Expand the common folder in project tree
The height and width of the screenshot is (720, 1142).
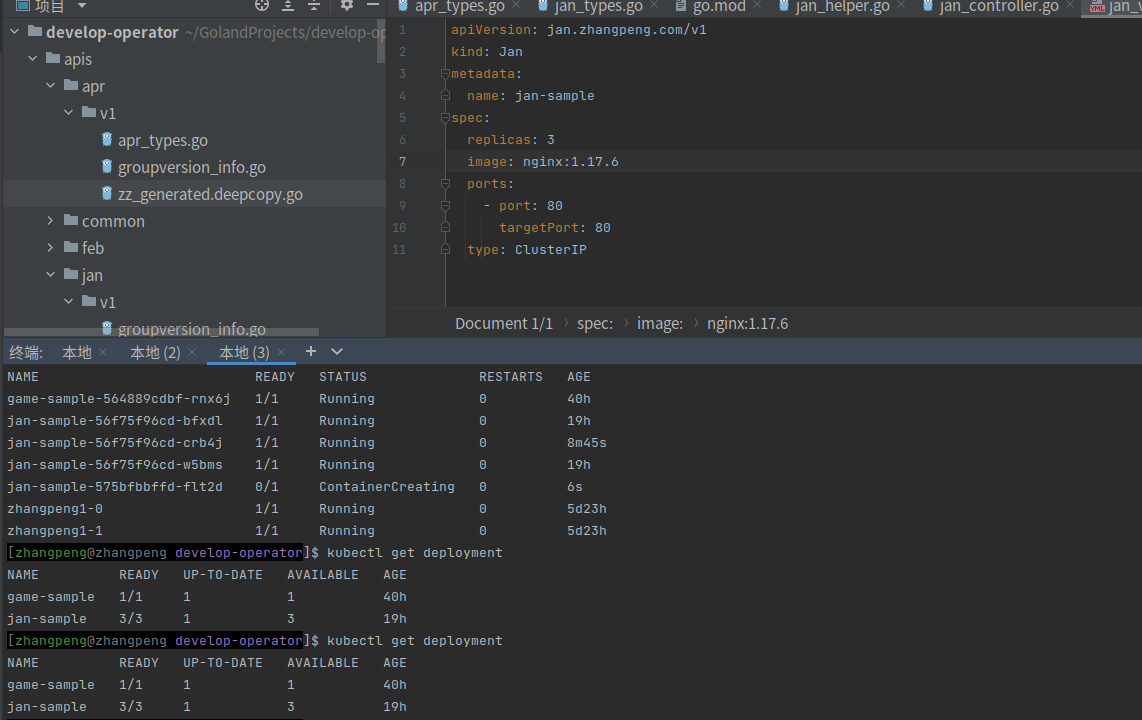[x=51, y=221]
